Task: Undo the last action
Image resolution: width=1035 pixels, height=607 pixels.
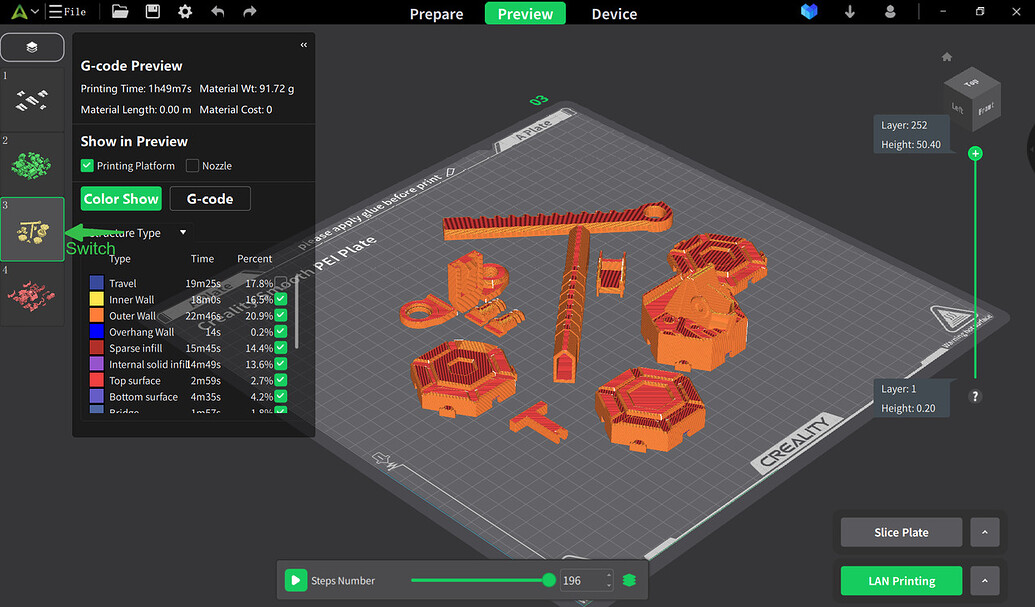Action: [218, 12]
